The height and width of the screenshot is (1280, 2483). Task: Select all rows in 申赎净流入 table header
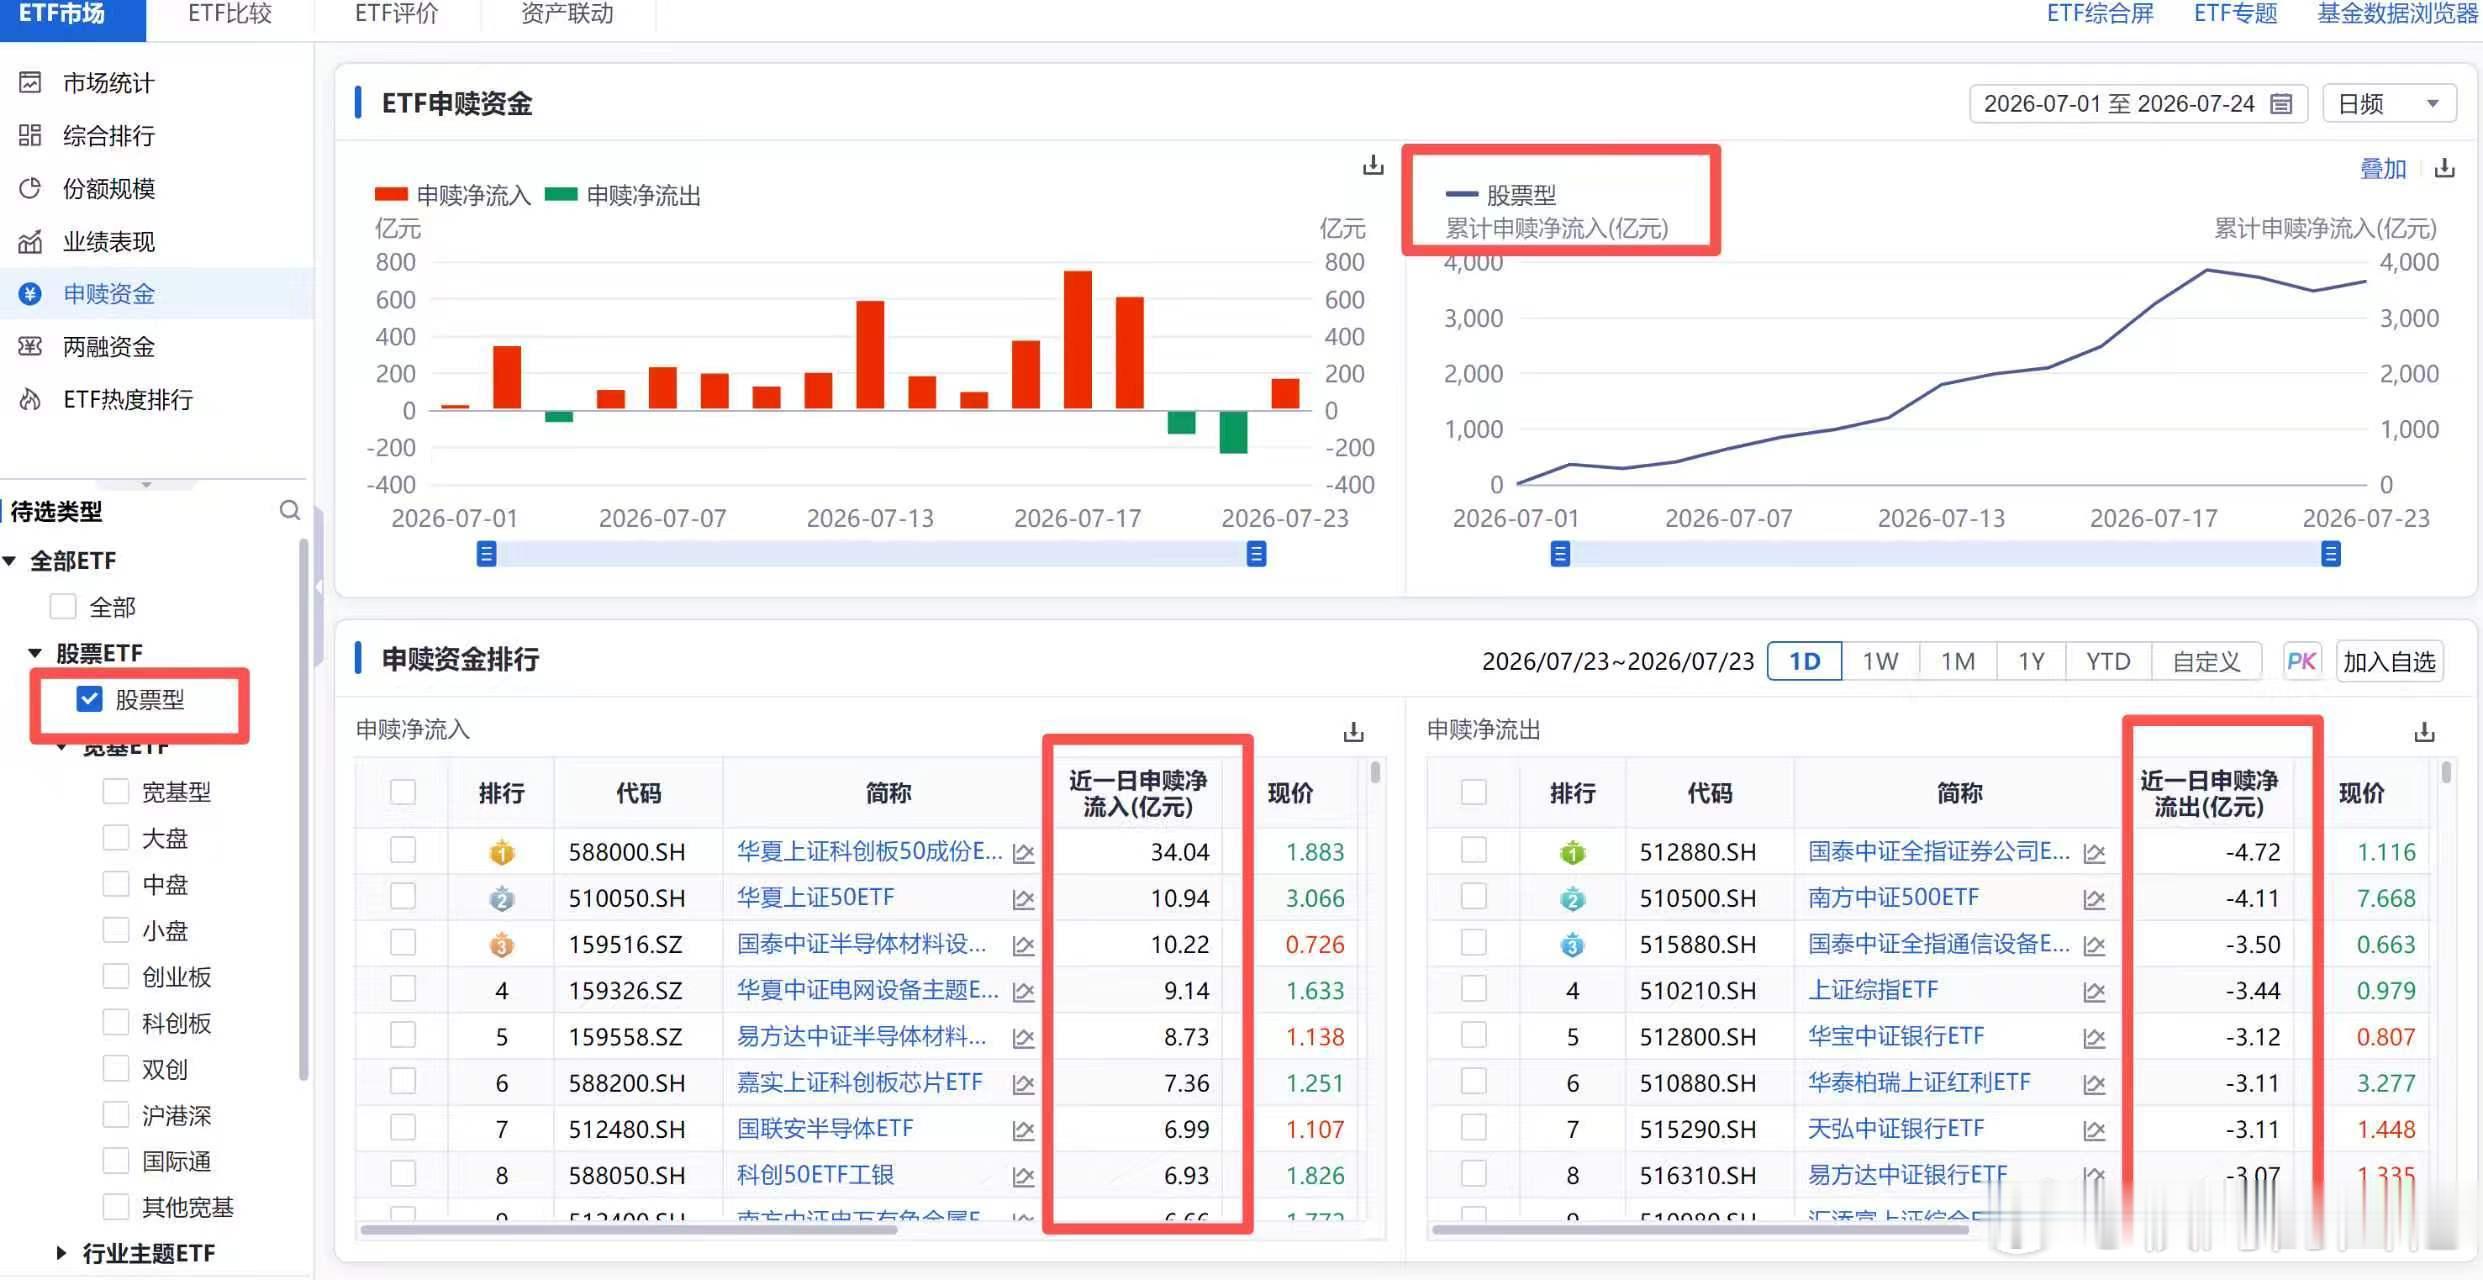pyautogui.click(x=403, y=792)
